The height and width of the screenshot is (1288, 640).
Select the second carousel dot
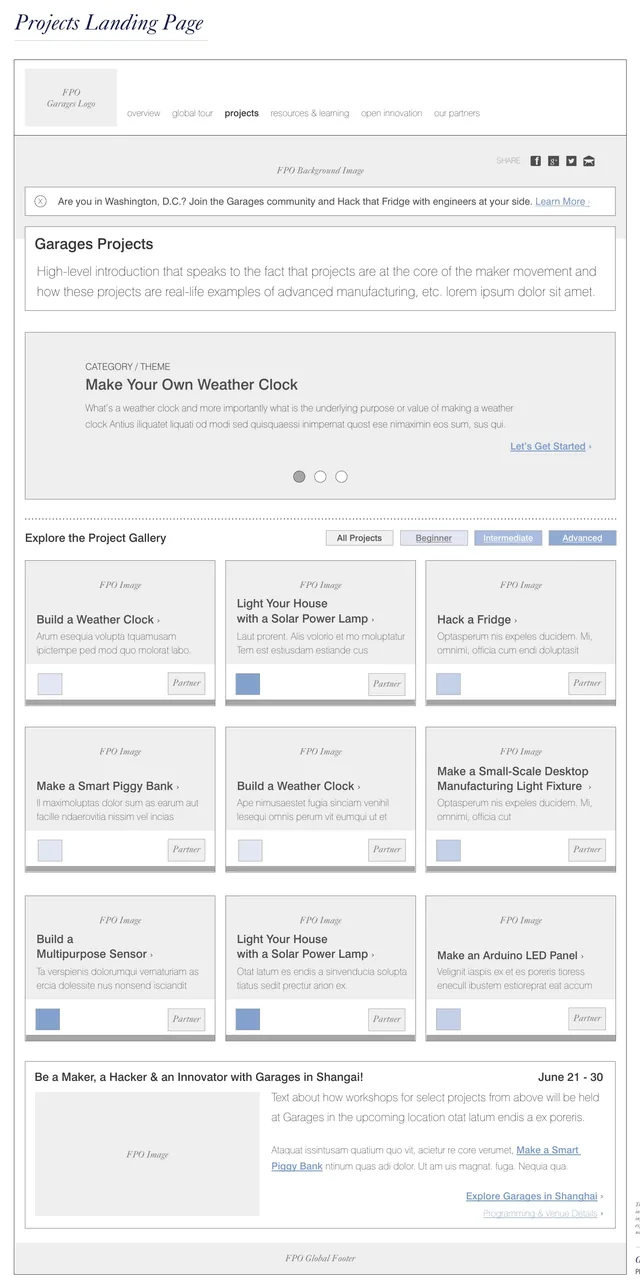coord(320,477)
